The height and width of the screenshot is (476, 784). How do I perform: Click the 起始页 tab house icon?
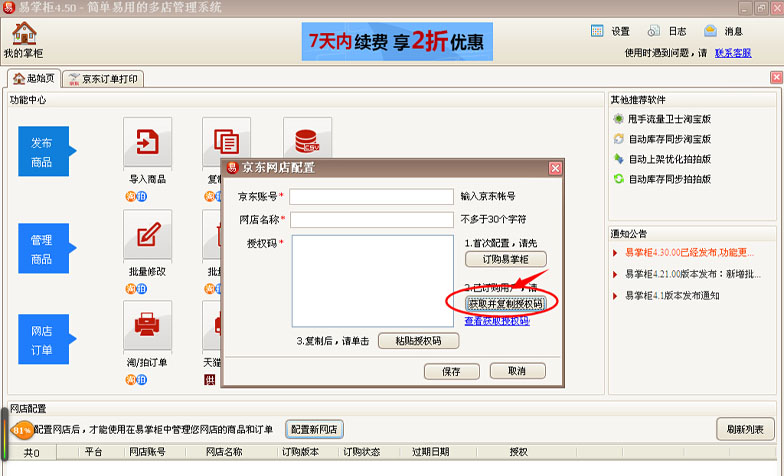[19, 78]
